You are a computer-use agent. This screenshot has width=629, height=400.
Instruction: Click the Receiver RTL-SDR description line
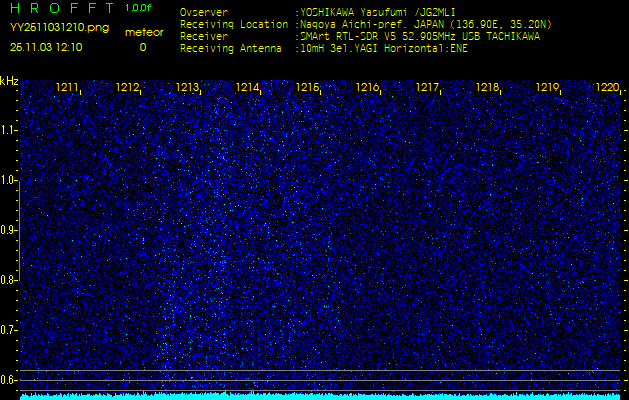pyautogui.click(x=418, y=35)
